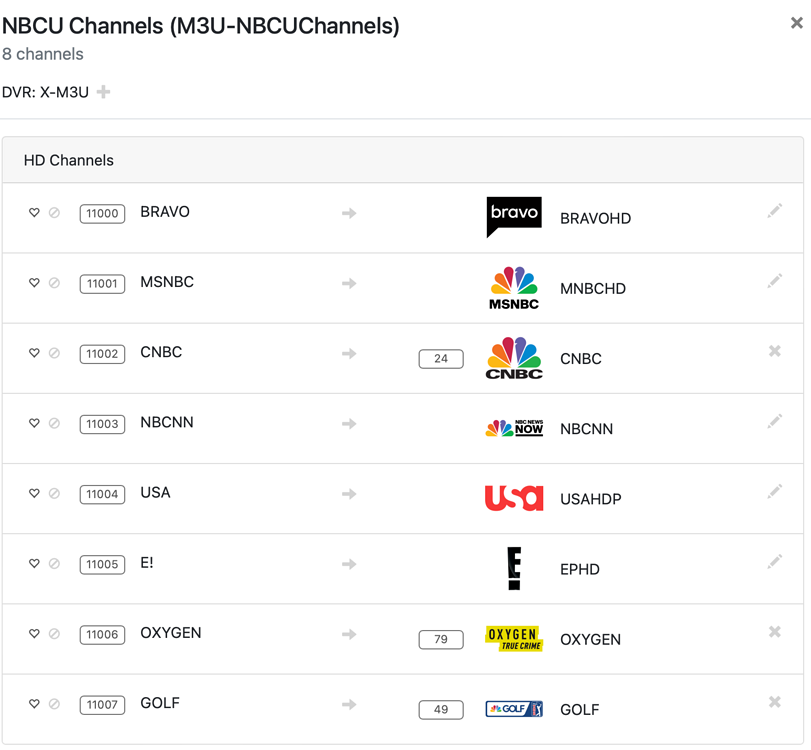The image size is (811, 750).
Task: Click the Golf Channel logo
Action: coord(513,709)
